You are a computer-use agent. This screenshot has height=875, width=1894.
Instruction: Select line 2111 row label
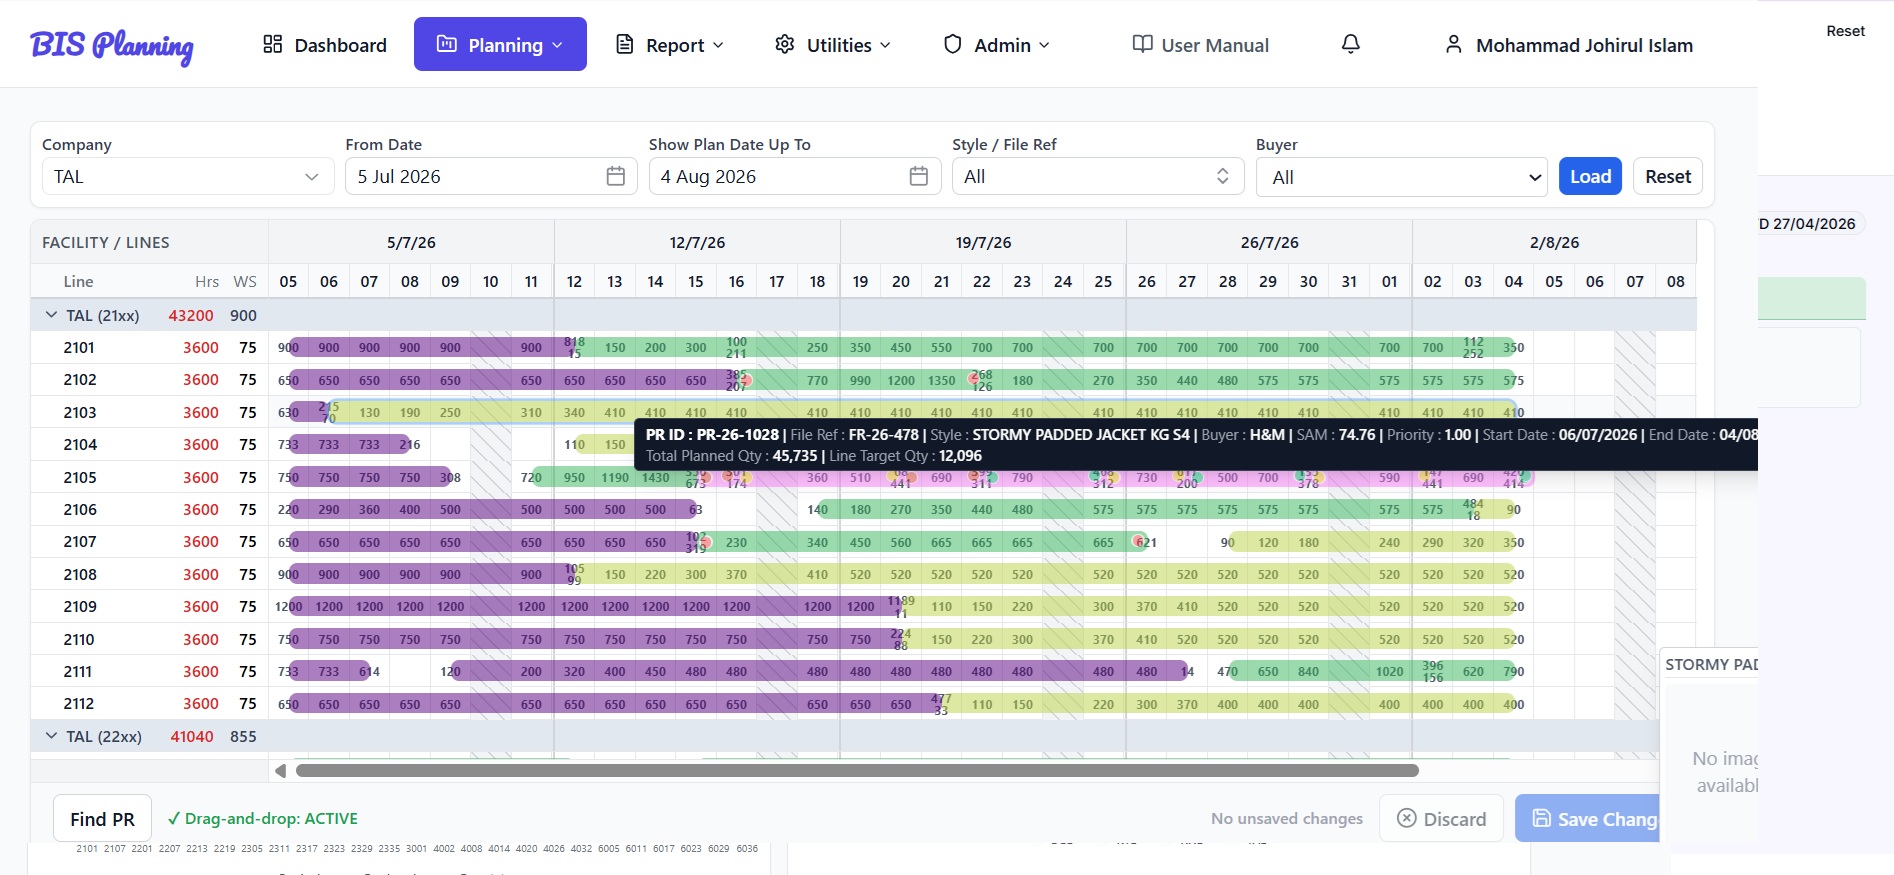click(x=78, y=671)
